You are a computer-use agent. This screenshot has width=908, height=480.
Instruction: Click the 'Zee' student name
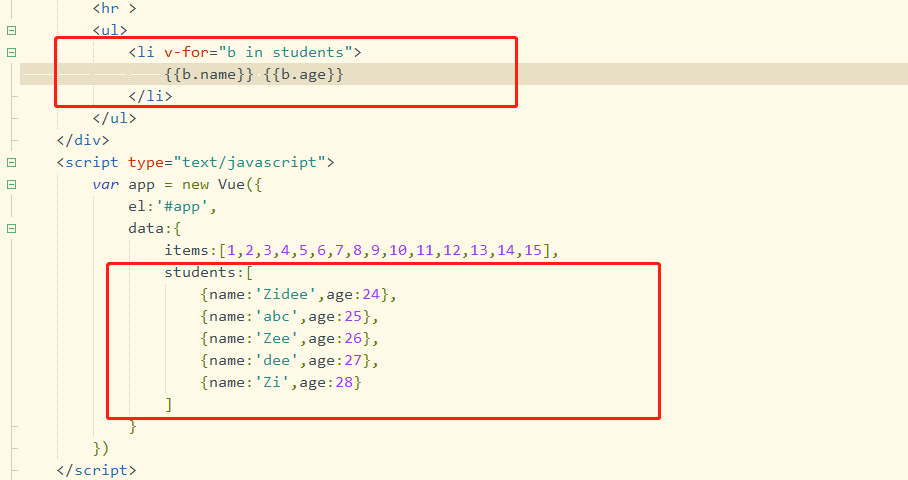[277, 339]
